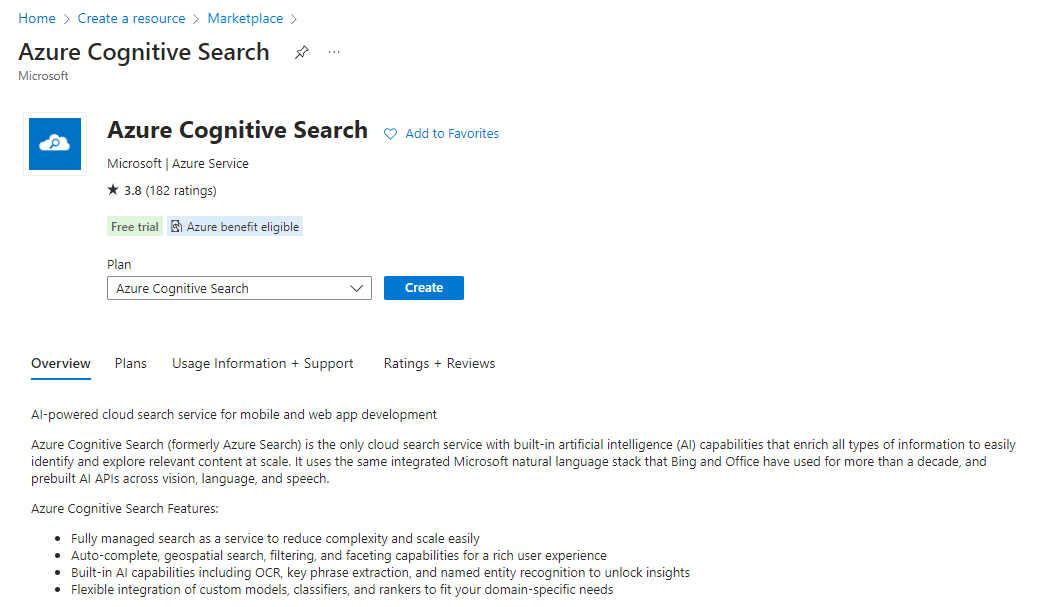Expand the Plan dropdown chevron
Image resolution: width=1047 pixels, height=607 pixels.
pos(358,288)
